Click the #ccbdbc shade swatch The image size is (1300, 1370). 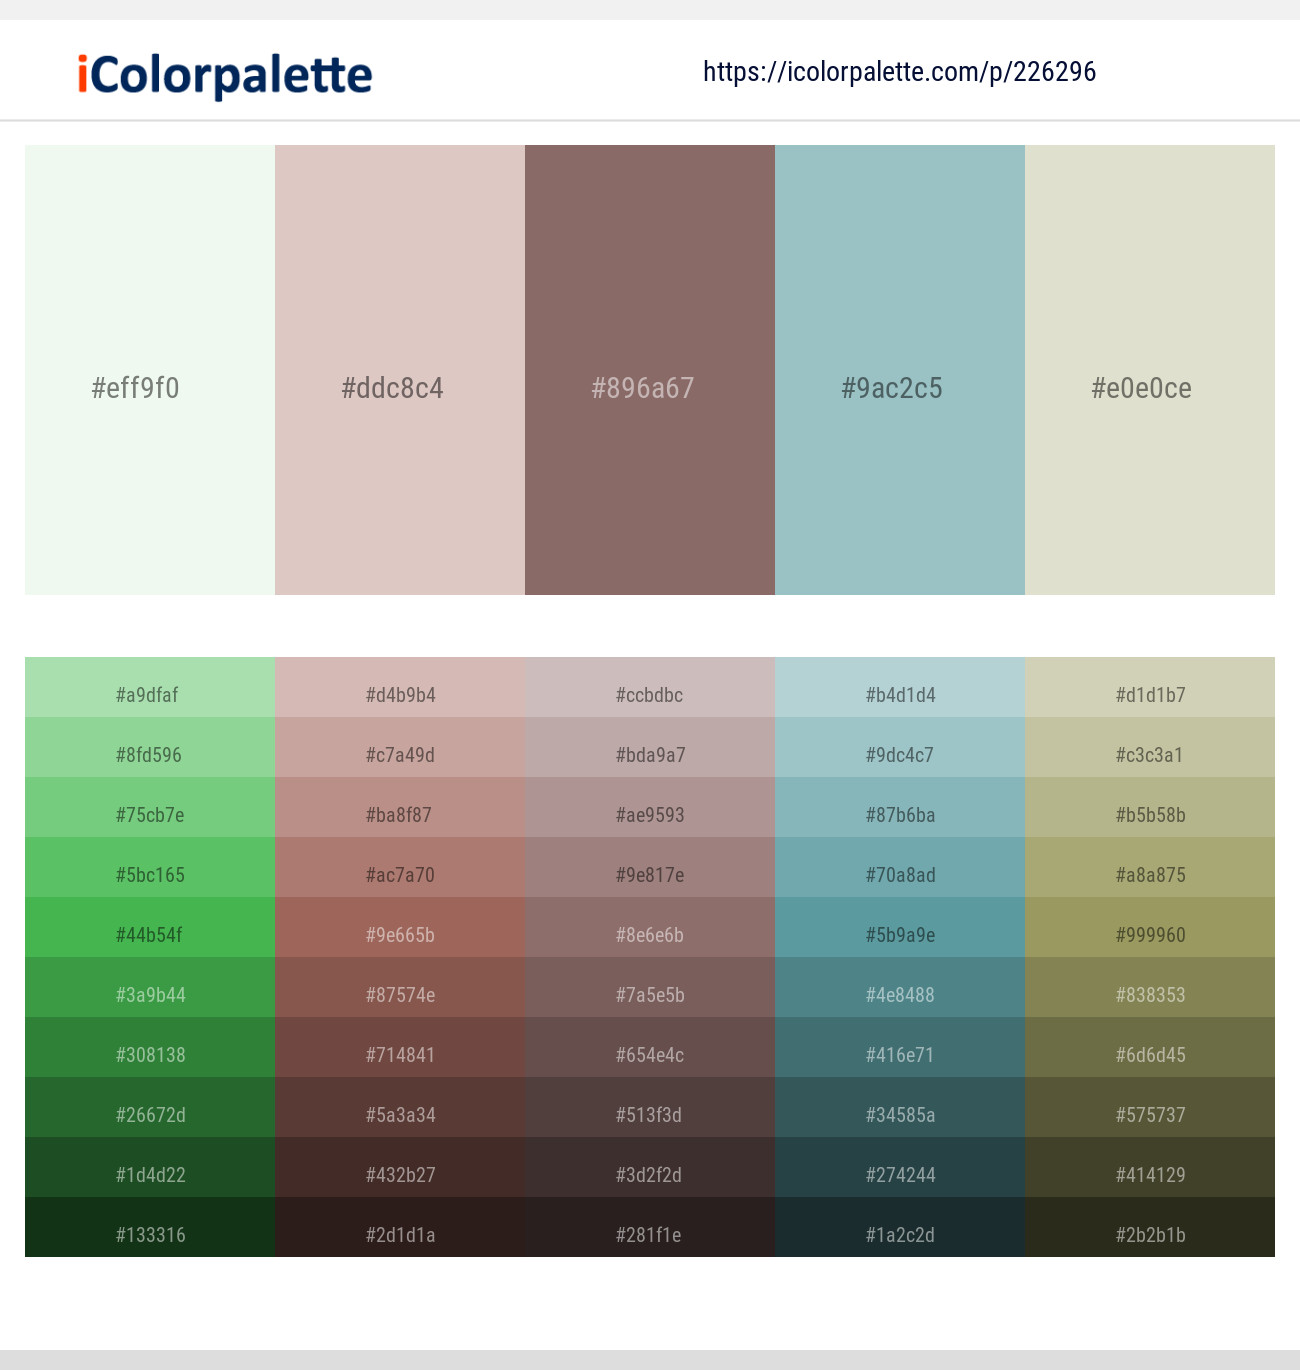649,694
